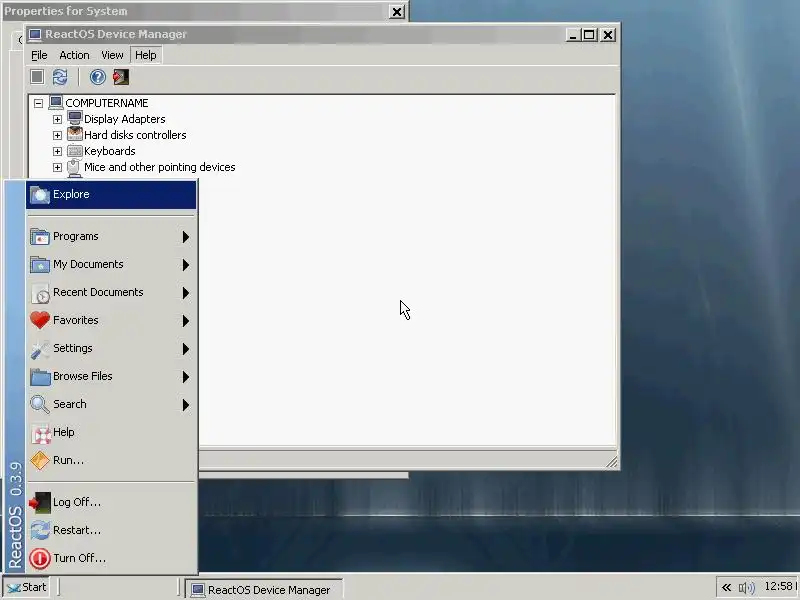Image resolution: width=800 pixels, height=600 pixels.
Task: Click the Search submenu arrow
Action: click(186, 405)
